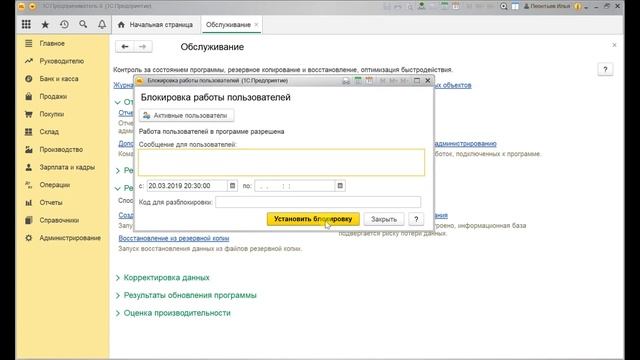Click the Сообщение для пользователей text field
Image resolution: width=640 pixels, height=360 pixels.
(281, 162)
